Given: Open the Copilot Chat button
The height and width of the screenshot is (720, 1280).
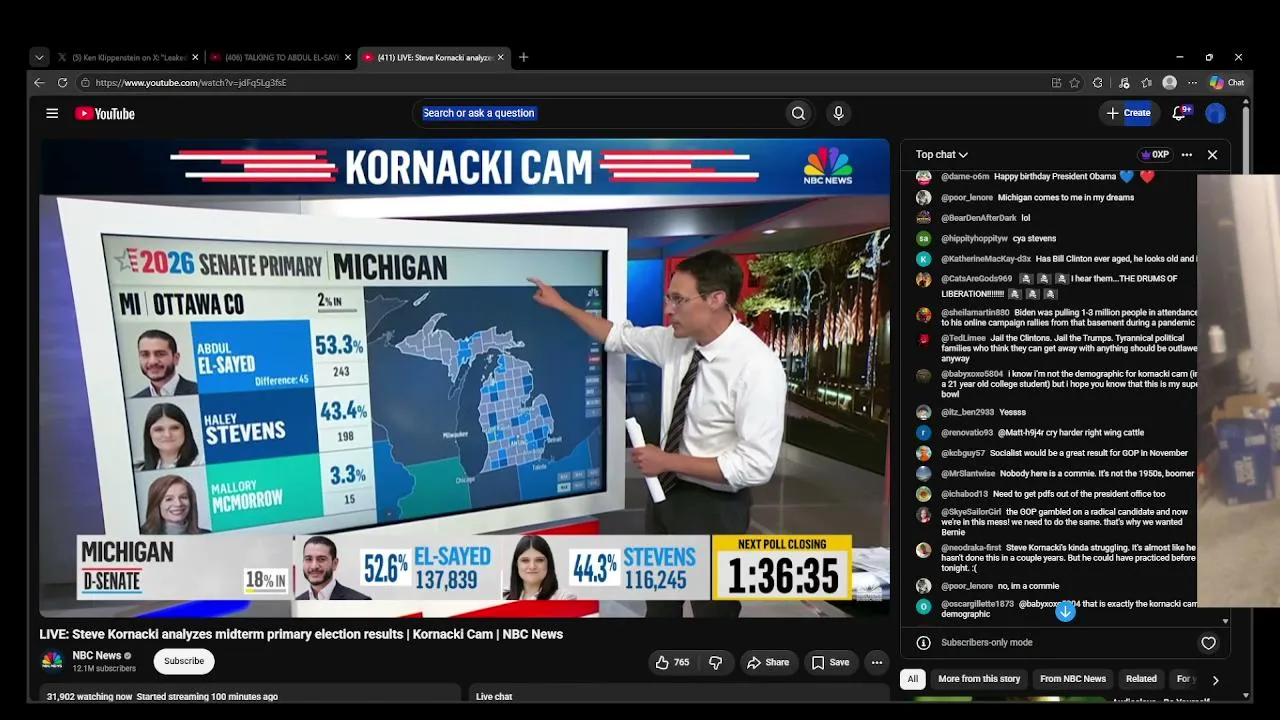Looking at the screenshot, I should coord(1227,83).
